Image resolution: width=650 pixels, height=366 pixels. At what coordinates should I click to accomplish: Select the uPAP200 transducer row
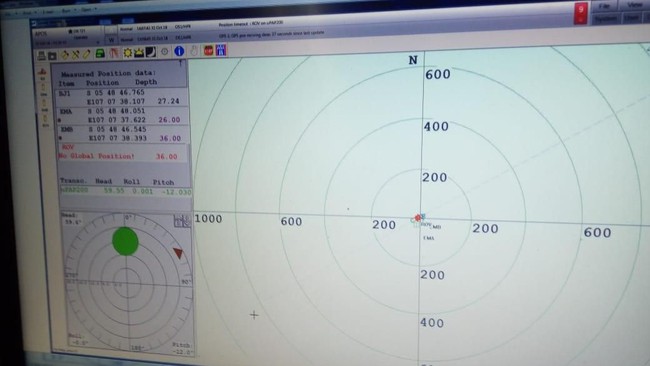(126, 191)
